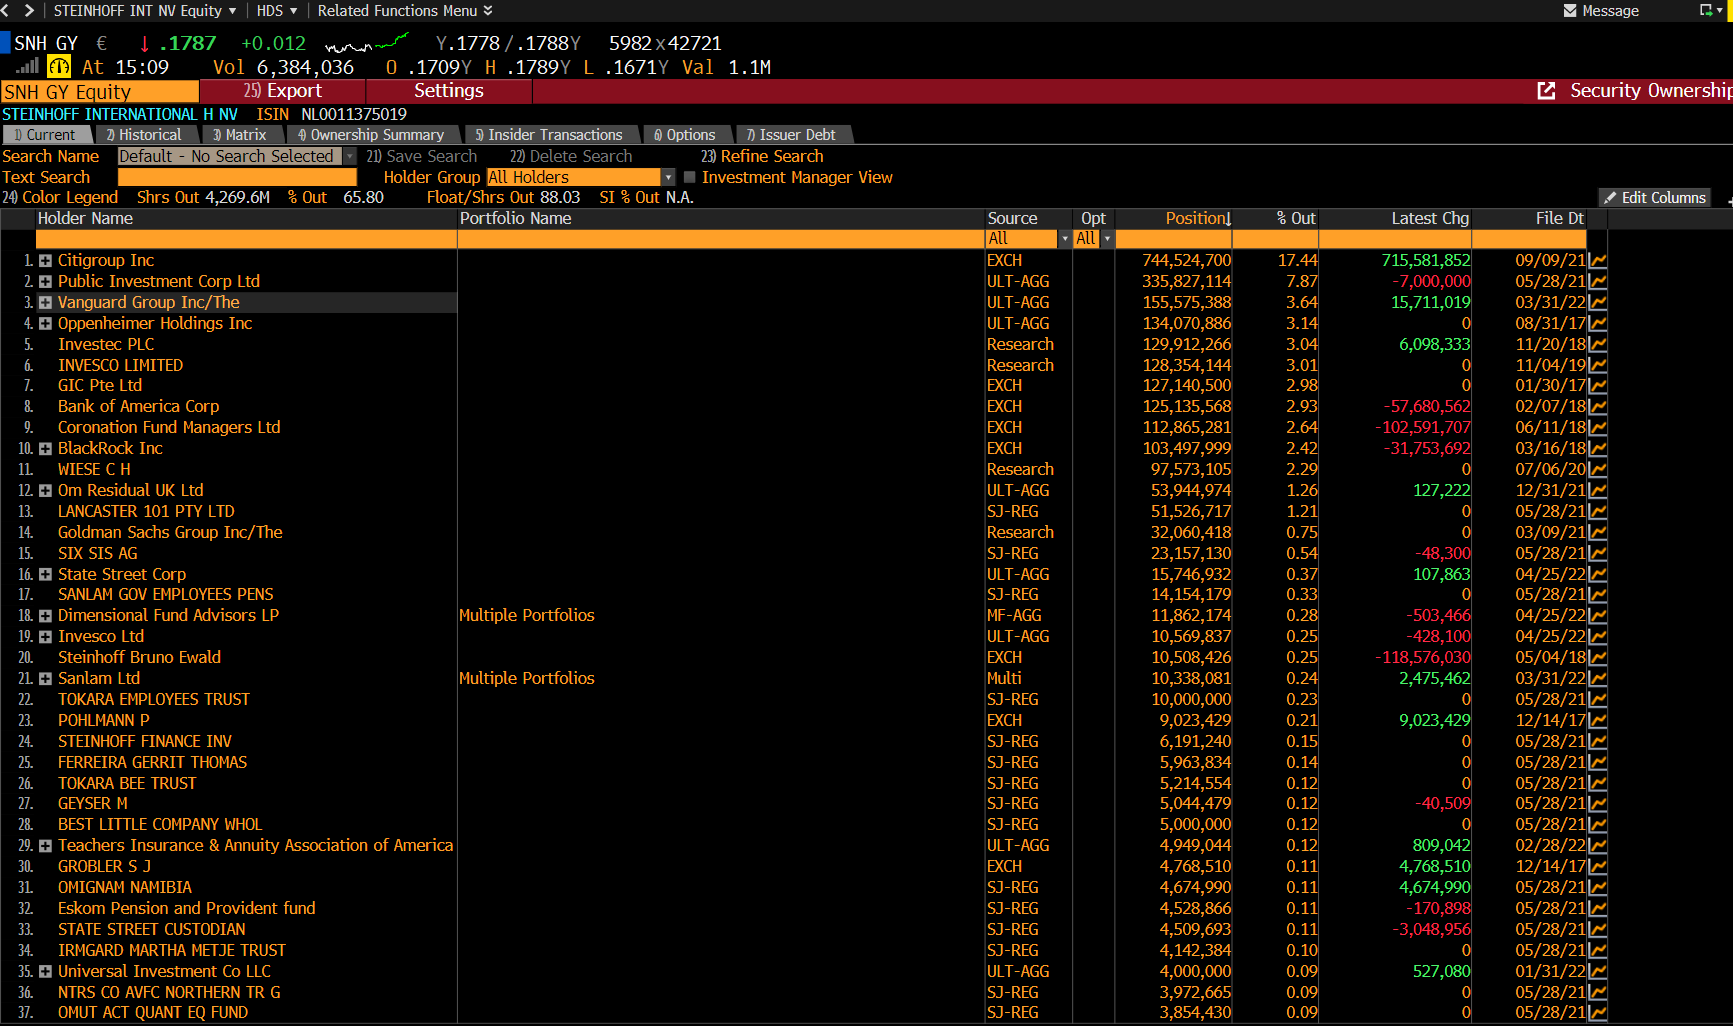1733x1026 pixels.
Task: Open the chart icon for Vanguard Group row
Action: pyautogui.click(x=1598, y=303)
